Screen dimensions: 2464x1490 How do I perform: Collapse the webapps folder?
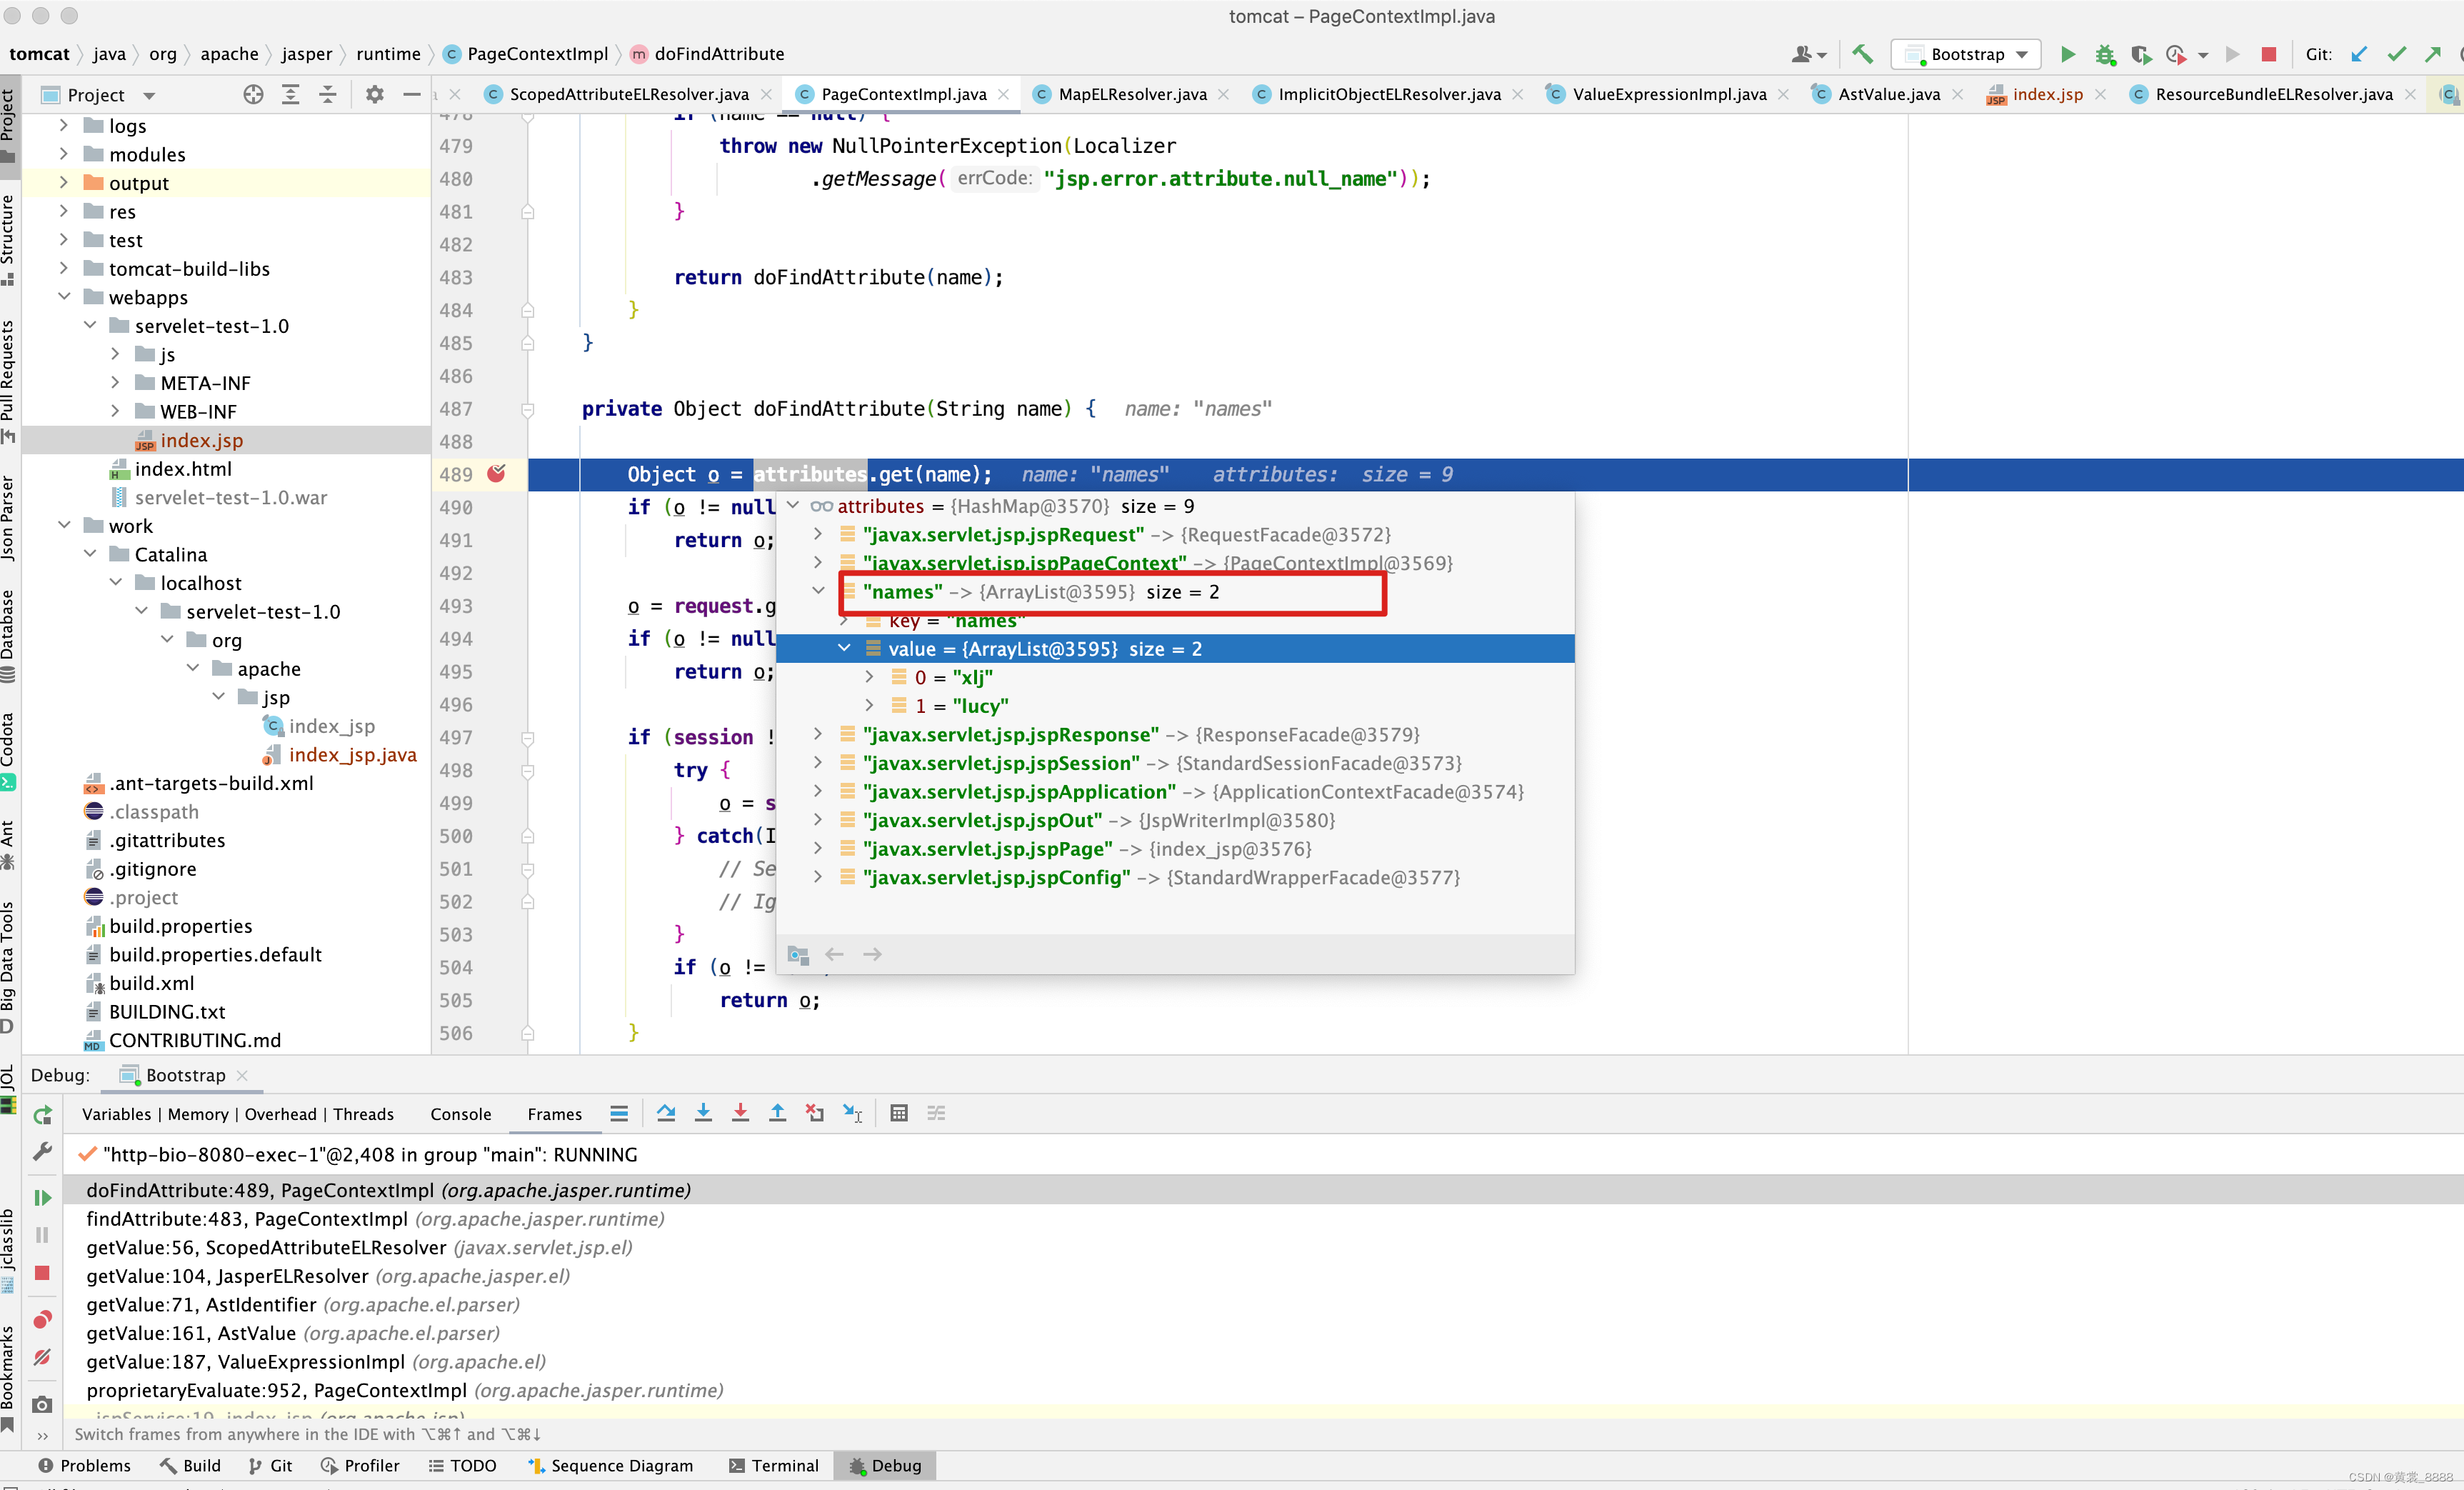tap(64, 296)
